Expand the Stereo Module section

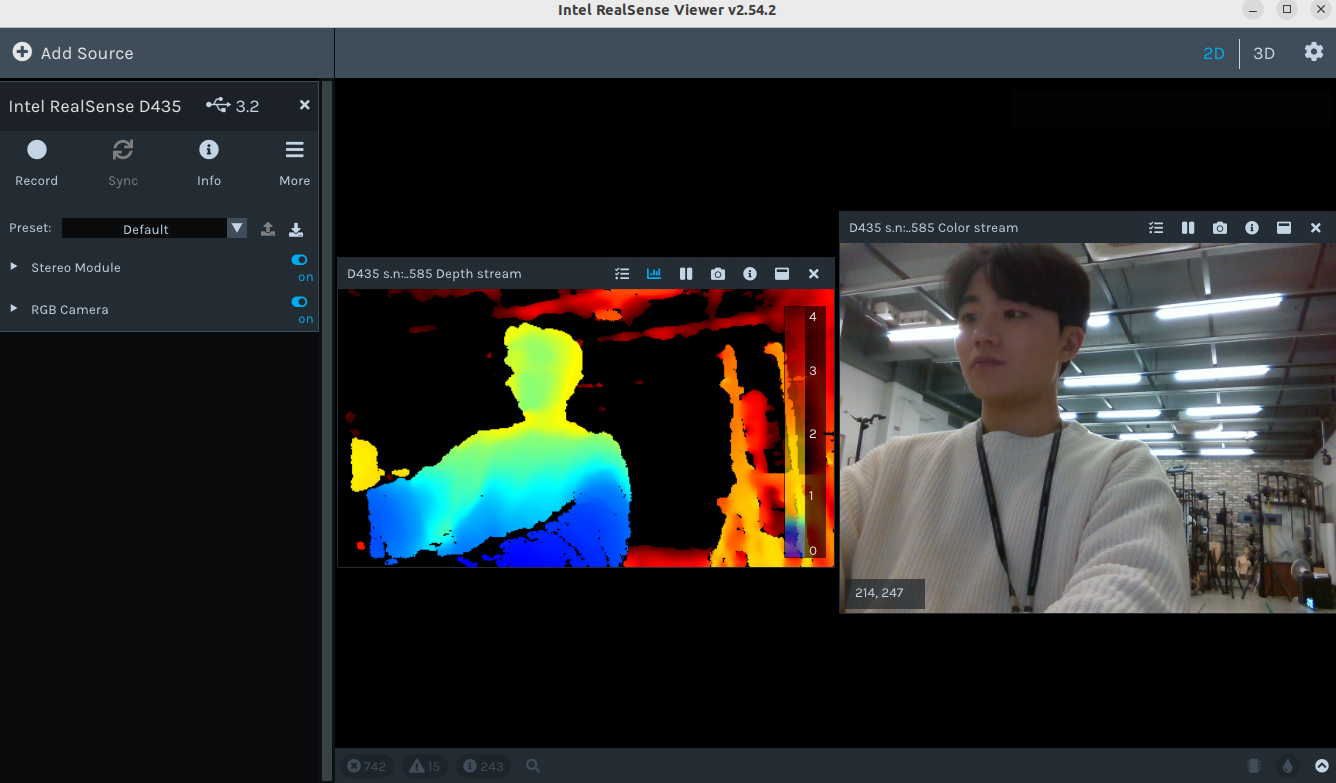[14, 267]
